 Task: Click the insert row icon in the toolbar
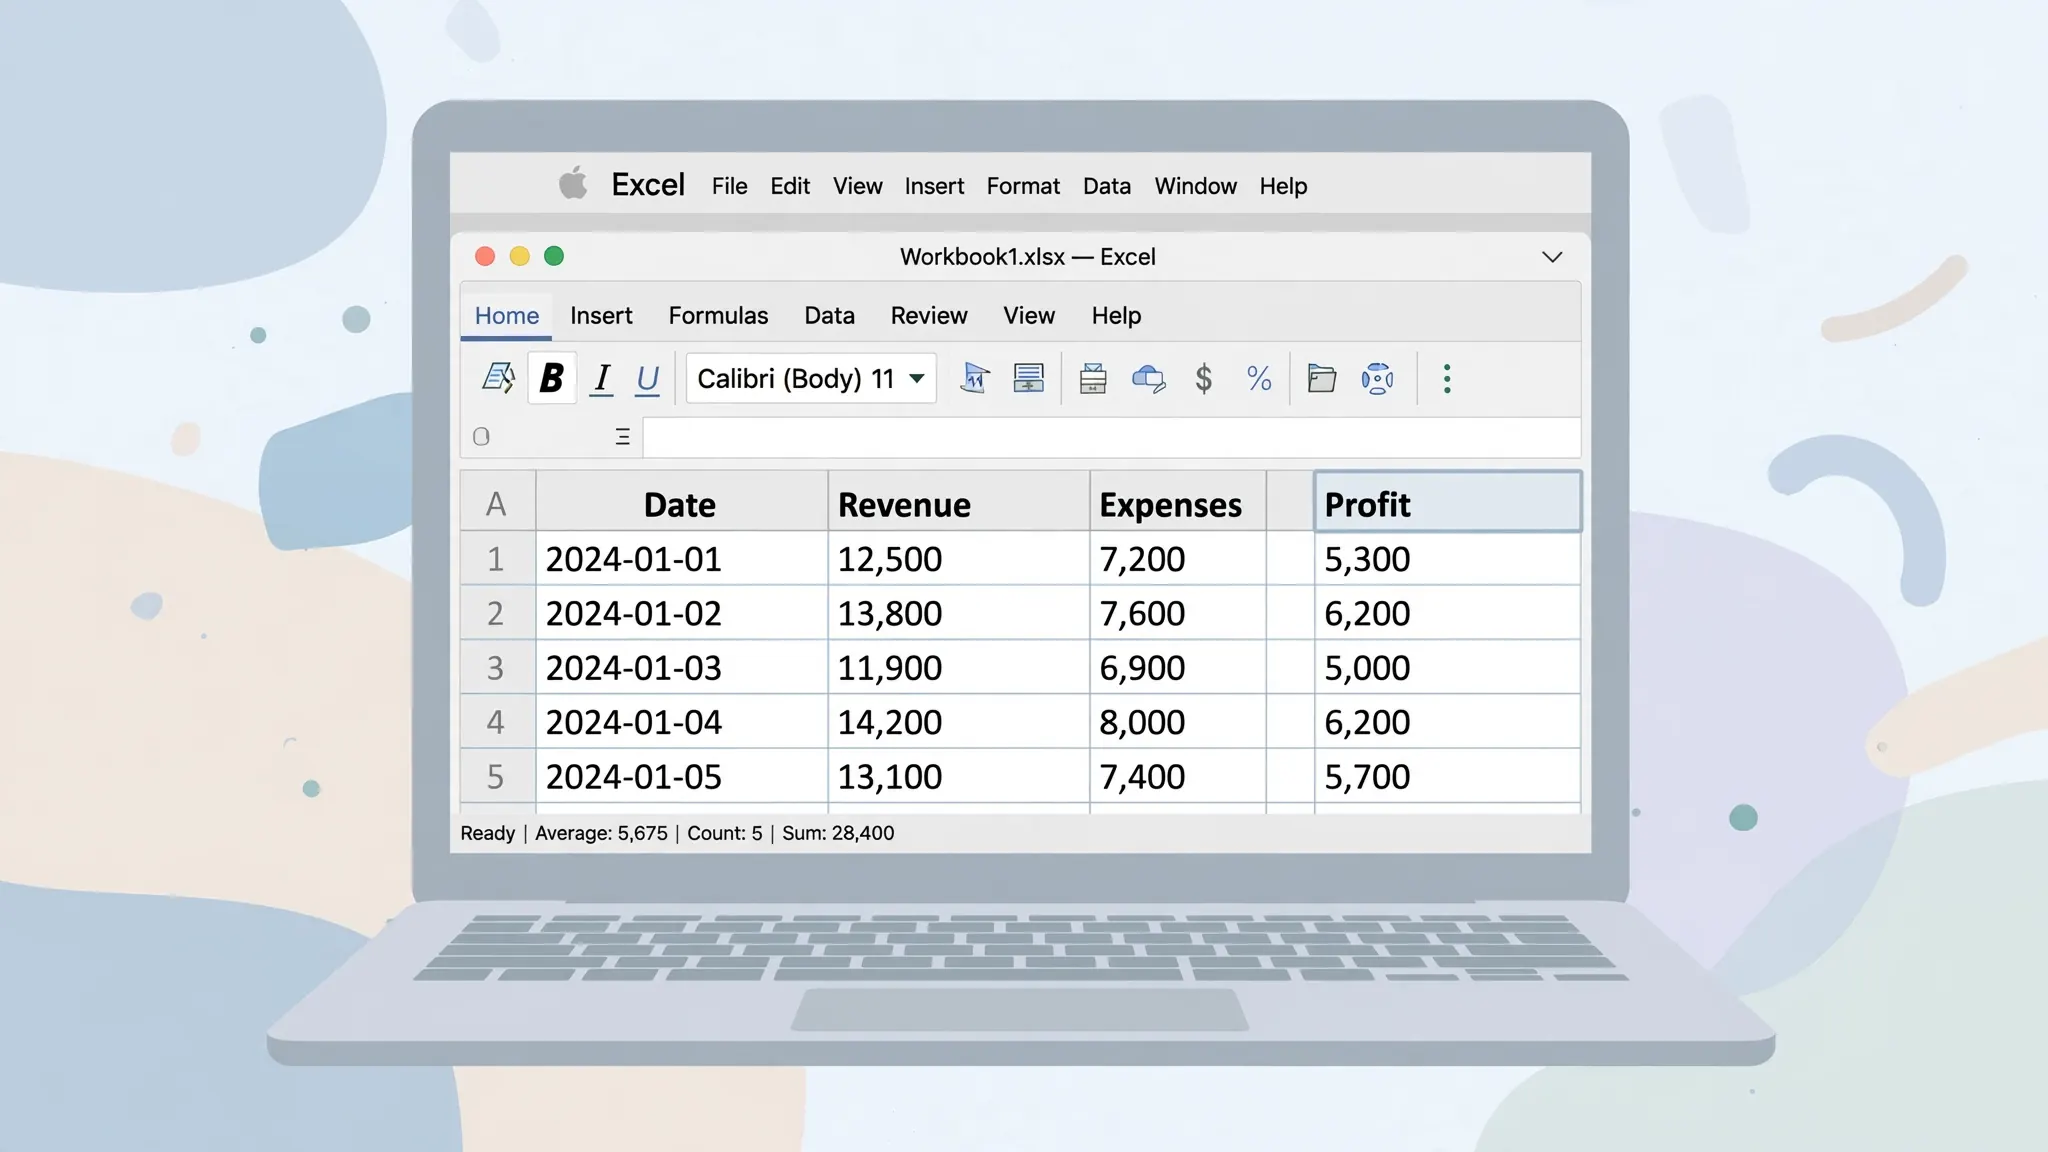pyautogui.click(x=1028, y=378)
